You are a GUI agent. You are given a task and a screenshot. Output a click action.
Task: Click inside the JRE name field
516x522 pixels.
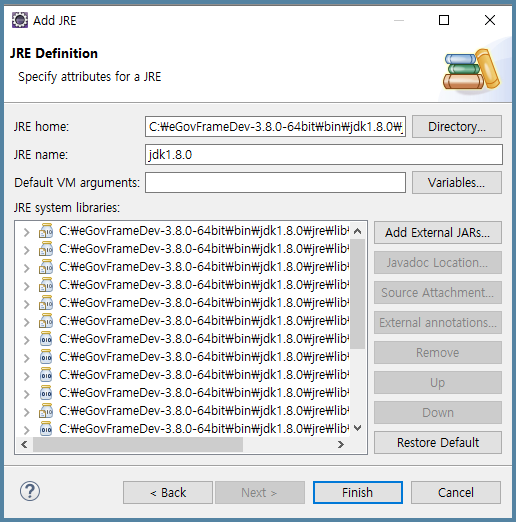click(324, 155)
